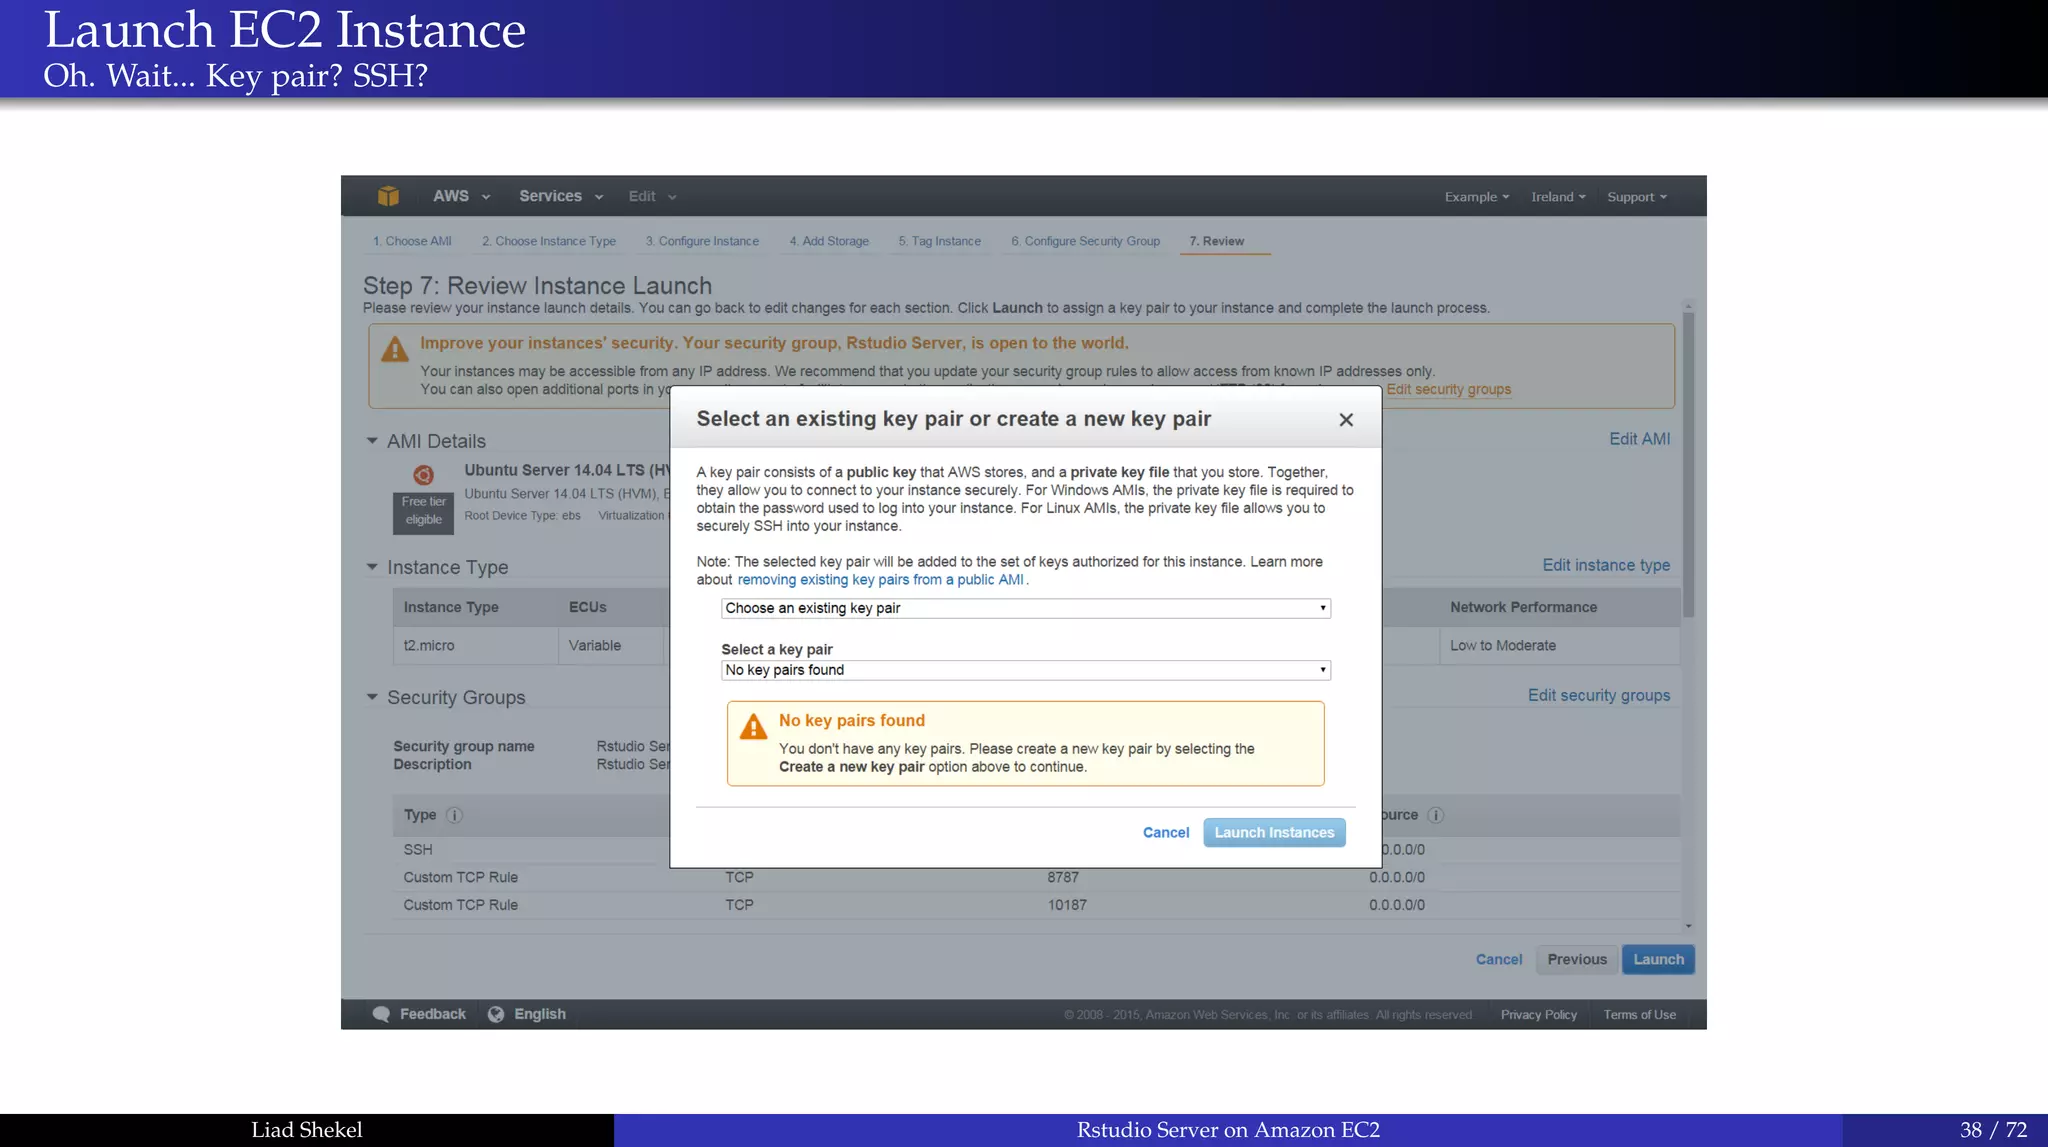
Task: Open removing existing key pairs link
Action: point(880,580)
